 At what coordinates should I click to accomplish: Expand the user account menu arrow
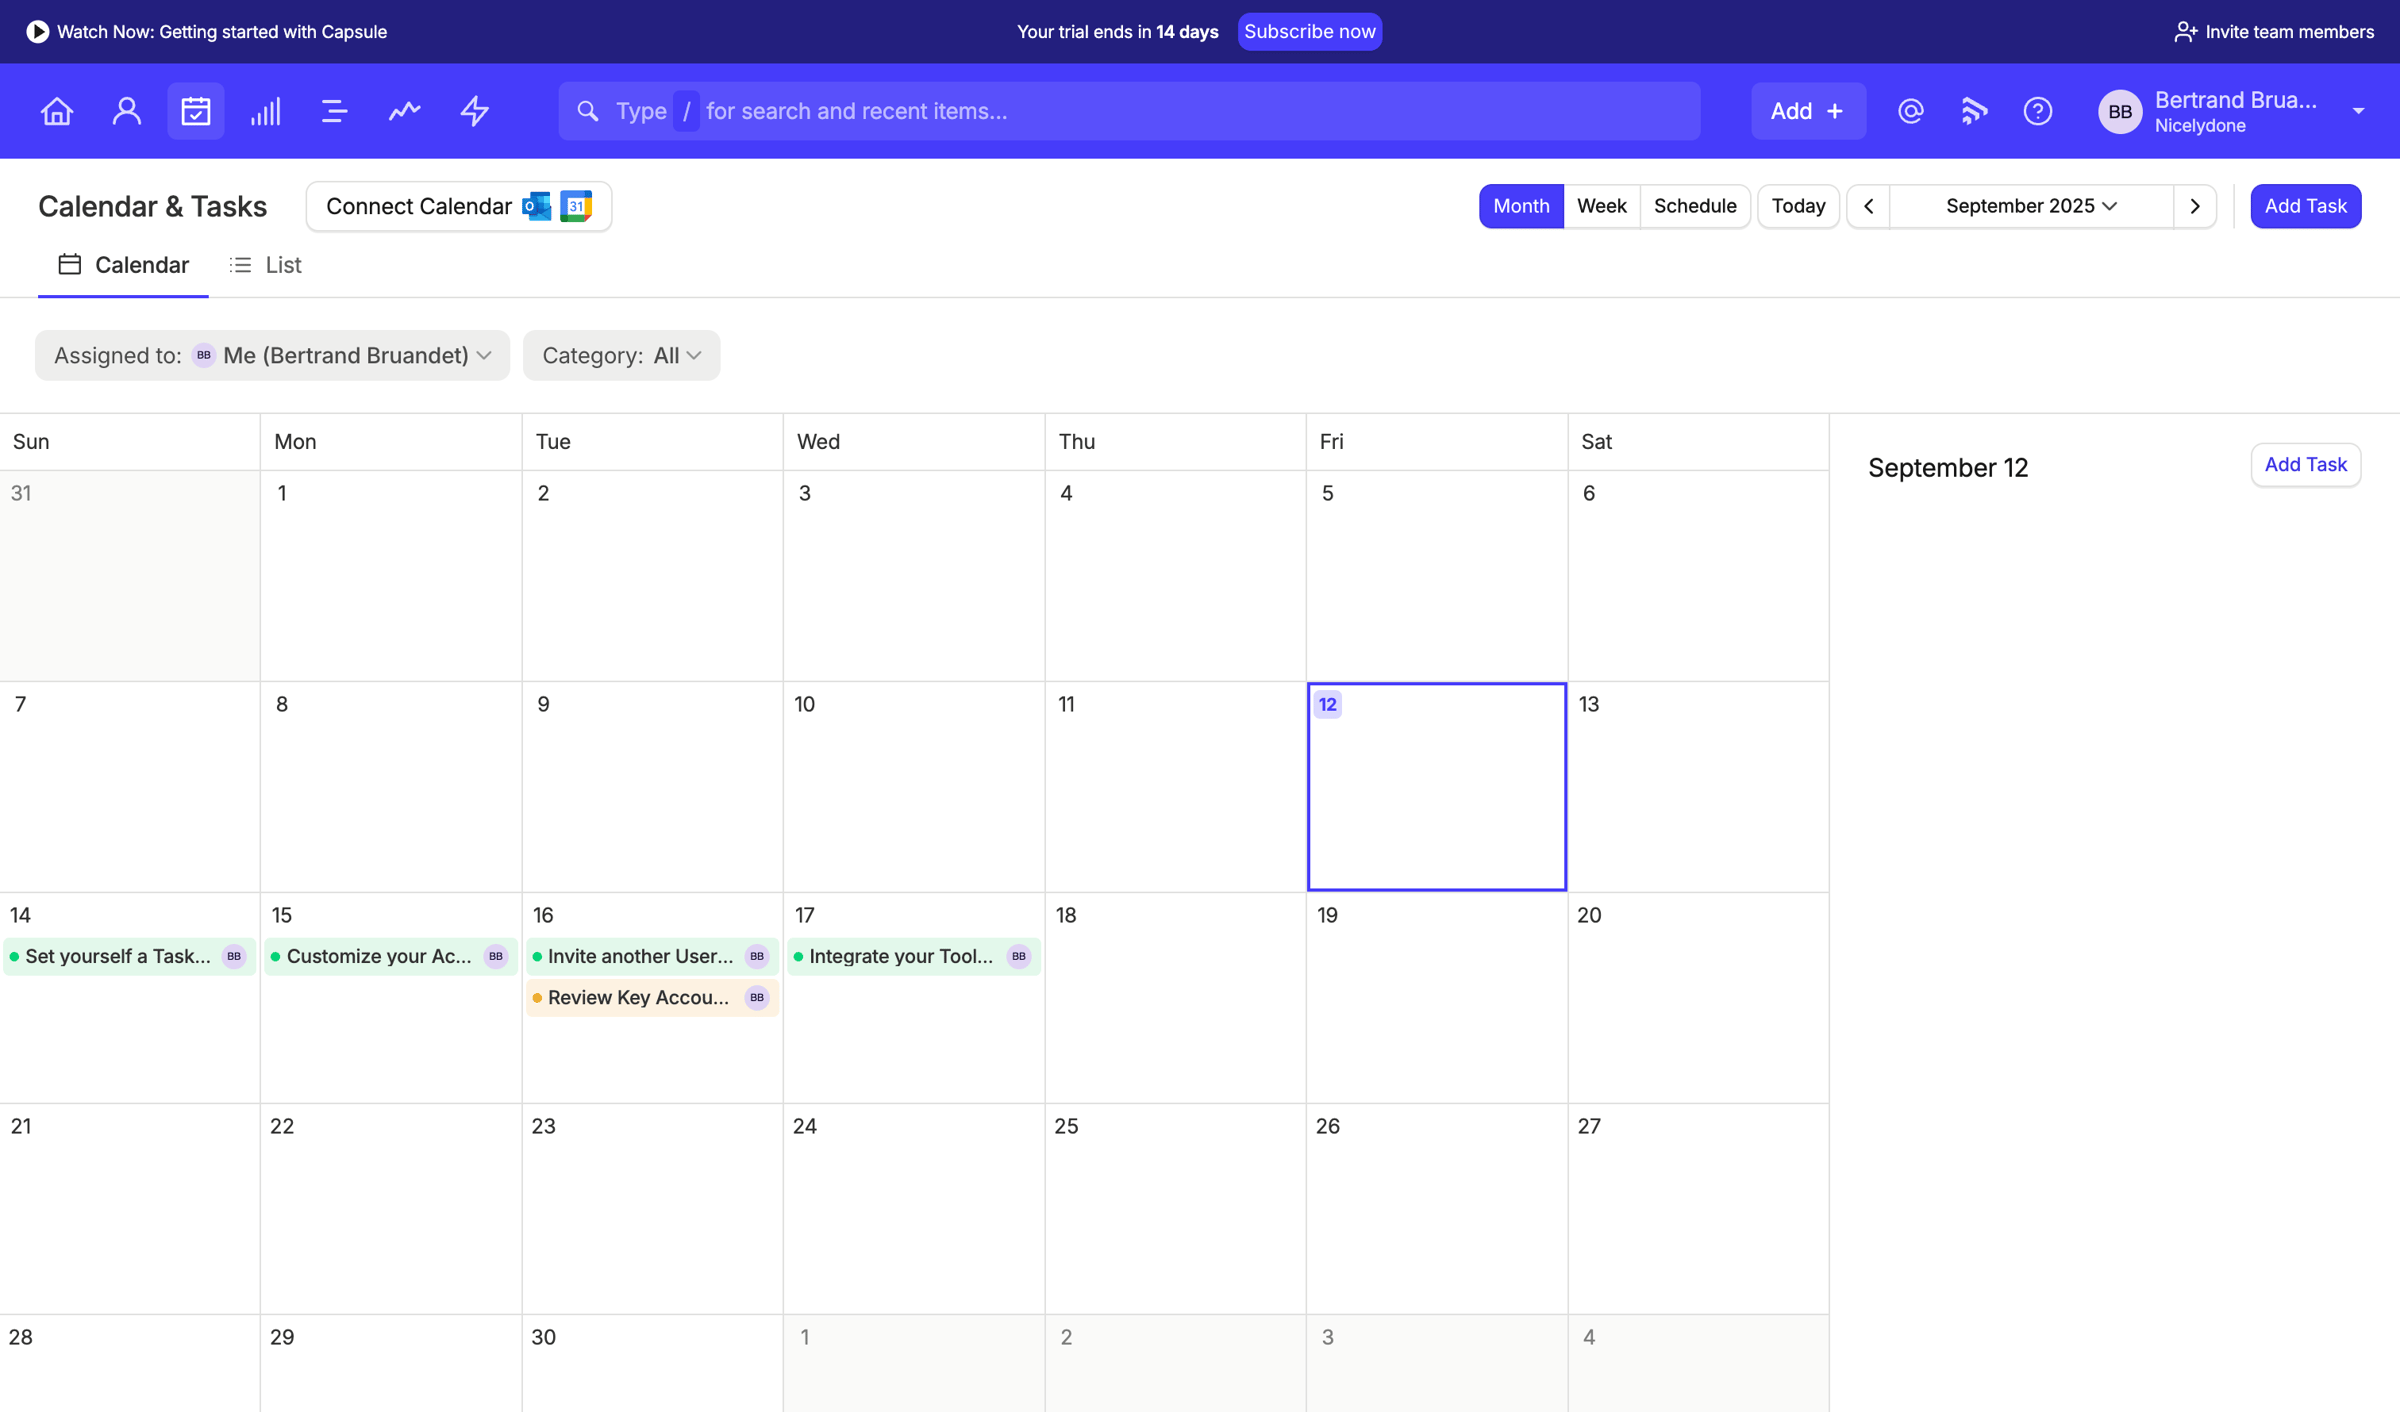2359,111
